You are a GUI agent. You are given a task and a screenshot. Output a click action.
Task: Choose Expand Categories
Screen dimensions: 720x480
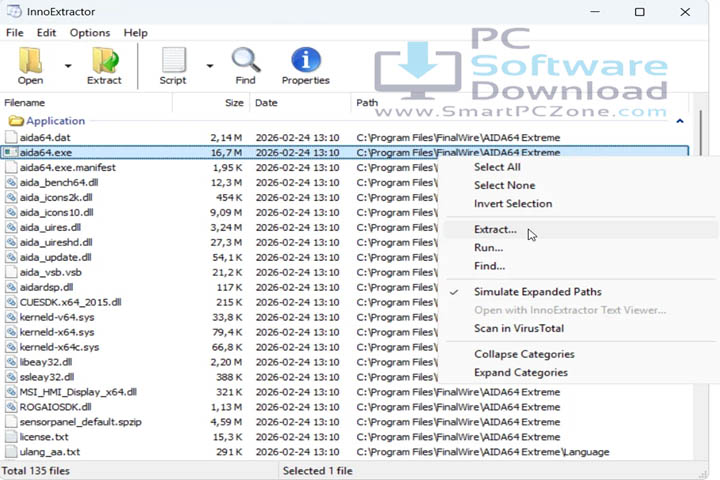[x=521, y=373]
